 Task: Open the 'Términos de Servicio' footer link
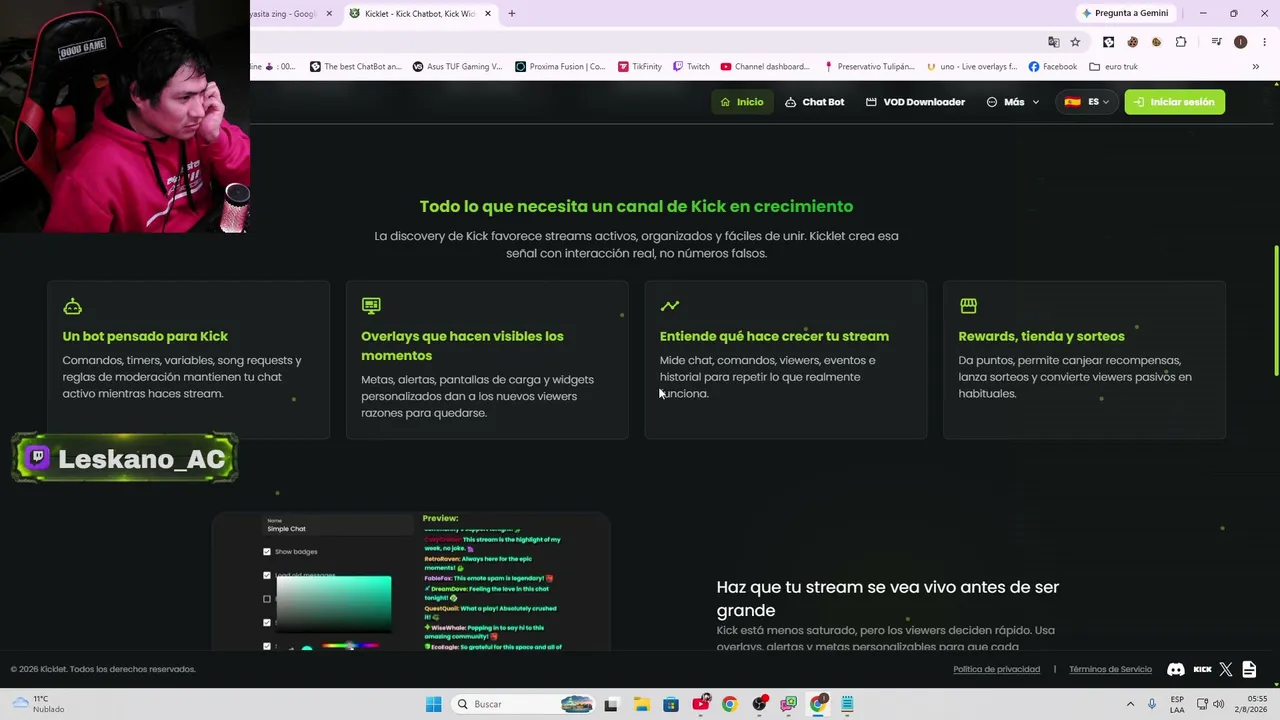pyautogui.click(x=1110, y=669)
